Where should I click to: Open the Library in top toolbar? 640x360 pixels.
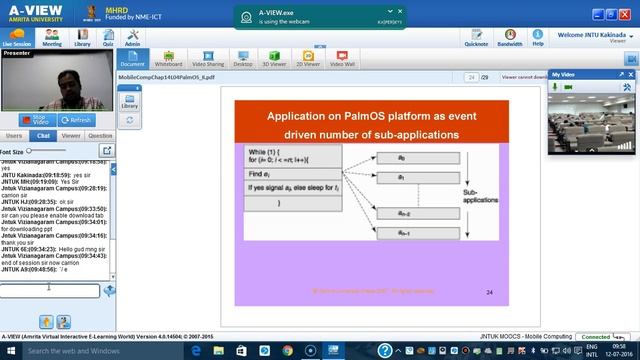82,38
